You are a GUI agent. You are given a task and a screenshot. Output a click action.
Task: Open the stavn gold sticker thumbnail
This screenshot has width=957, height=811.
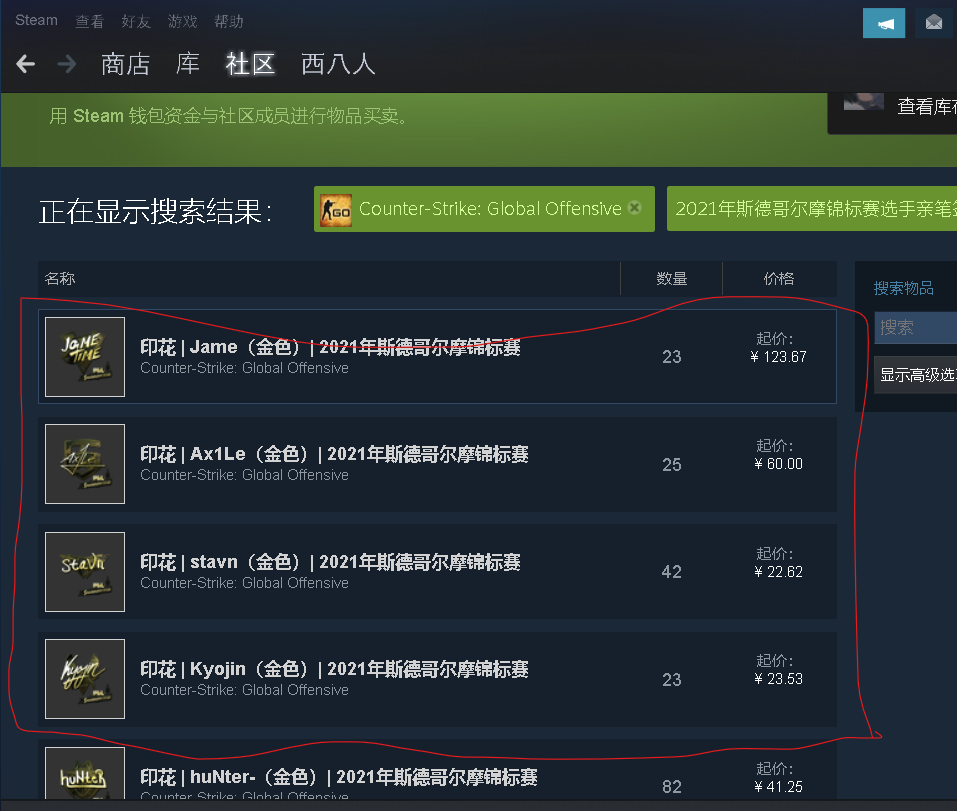click(x=85, y=572)
